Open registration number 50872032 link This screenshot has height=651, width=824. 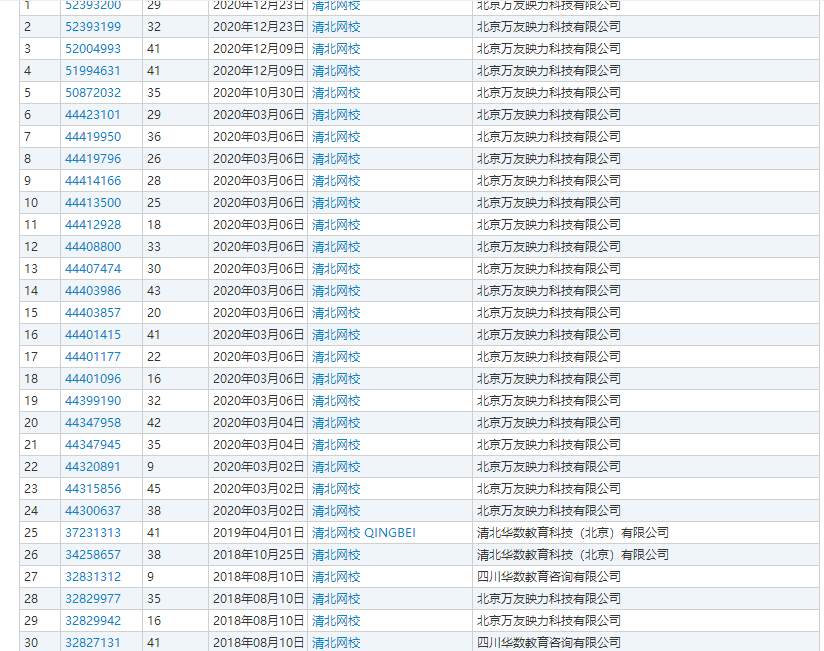pos(93,93)
